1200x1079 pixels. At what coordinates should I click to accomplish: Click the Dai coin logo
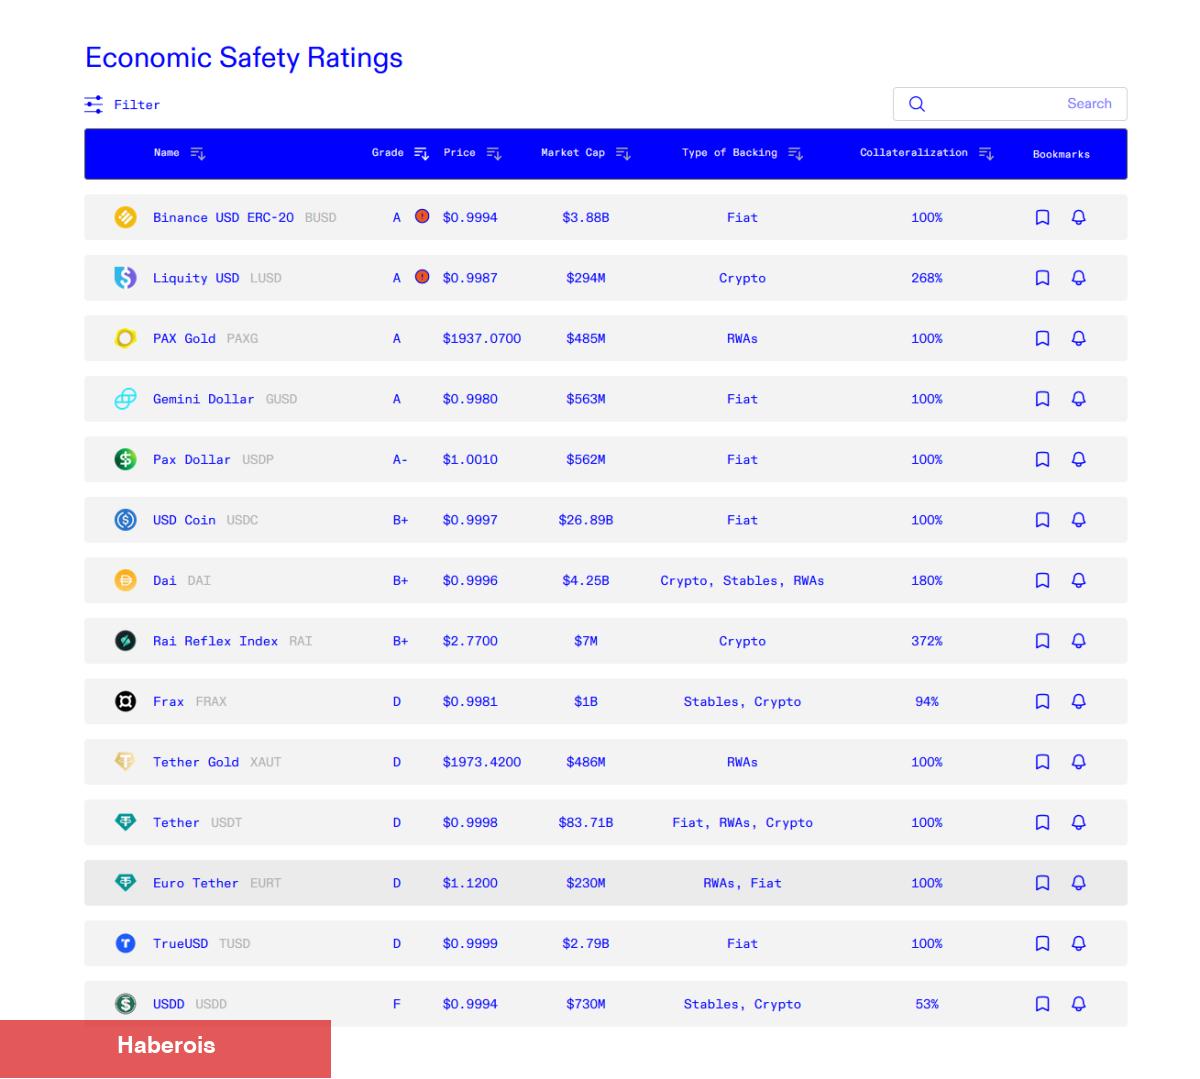[125, 580]
